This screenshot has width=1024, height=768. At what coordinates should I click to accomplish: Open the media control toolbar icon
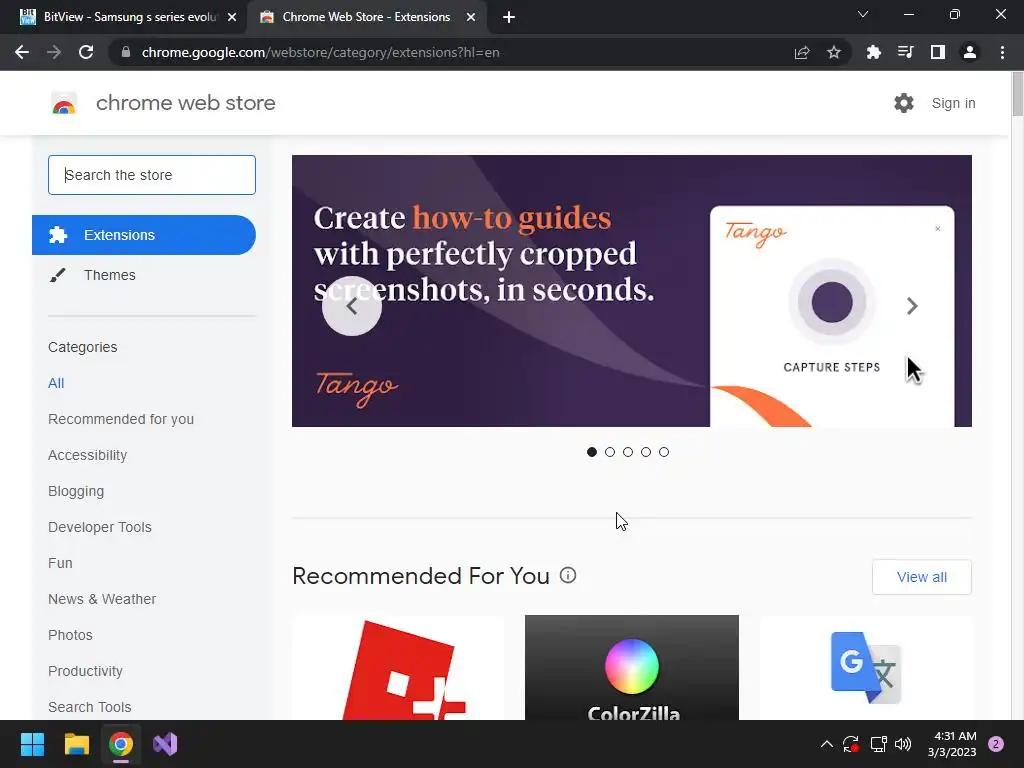(905, 52)
